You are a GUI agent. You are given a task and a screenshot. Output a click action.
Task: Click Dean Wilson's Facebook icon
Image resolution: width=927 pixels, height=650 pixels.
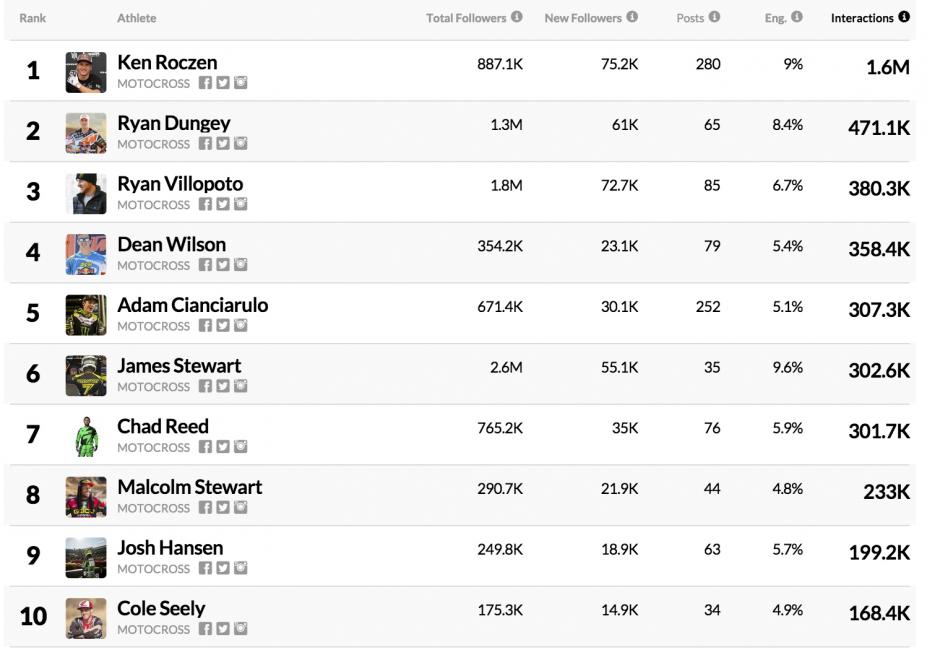(x=205, y=265)
